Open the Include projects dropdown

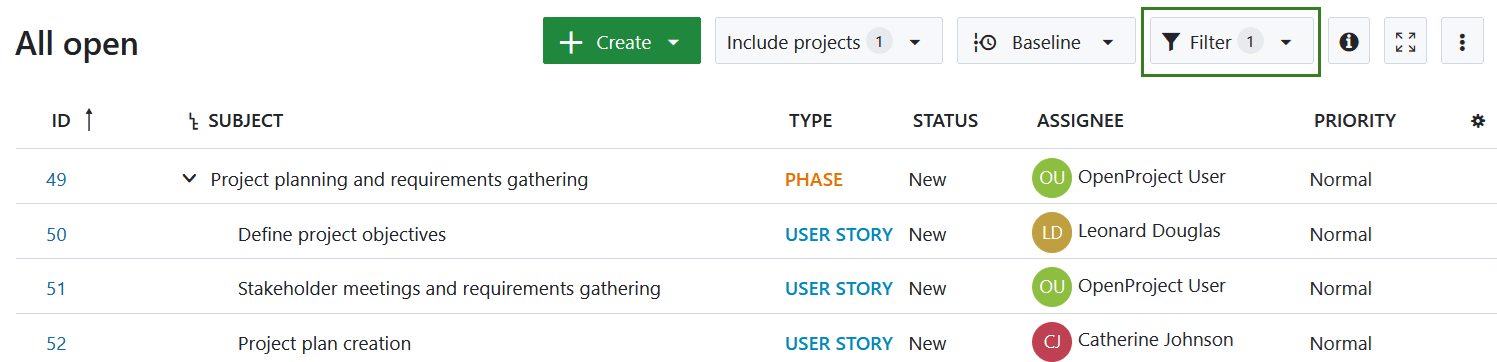tap(828, 41)
